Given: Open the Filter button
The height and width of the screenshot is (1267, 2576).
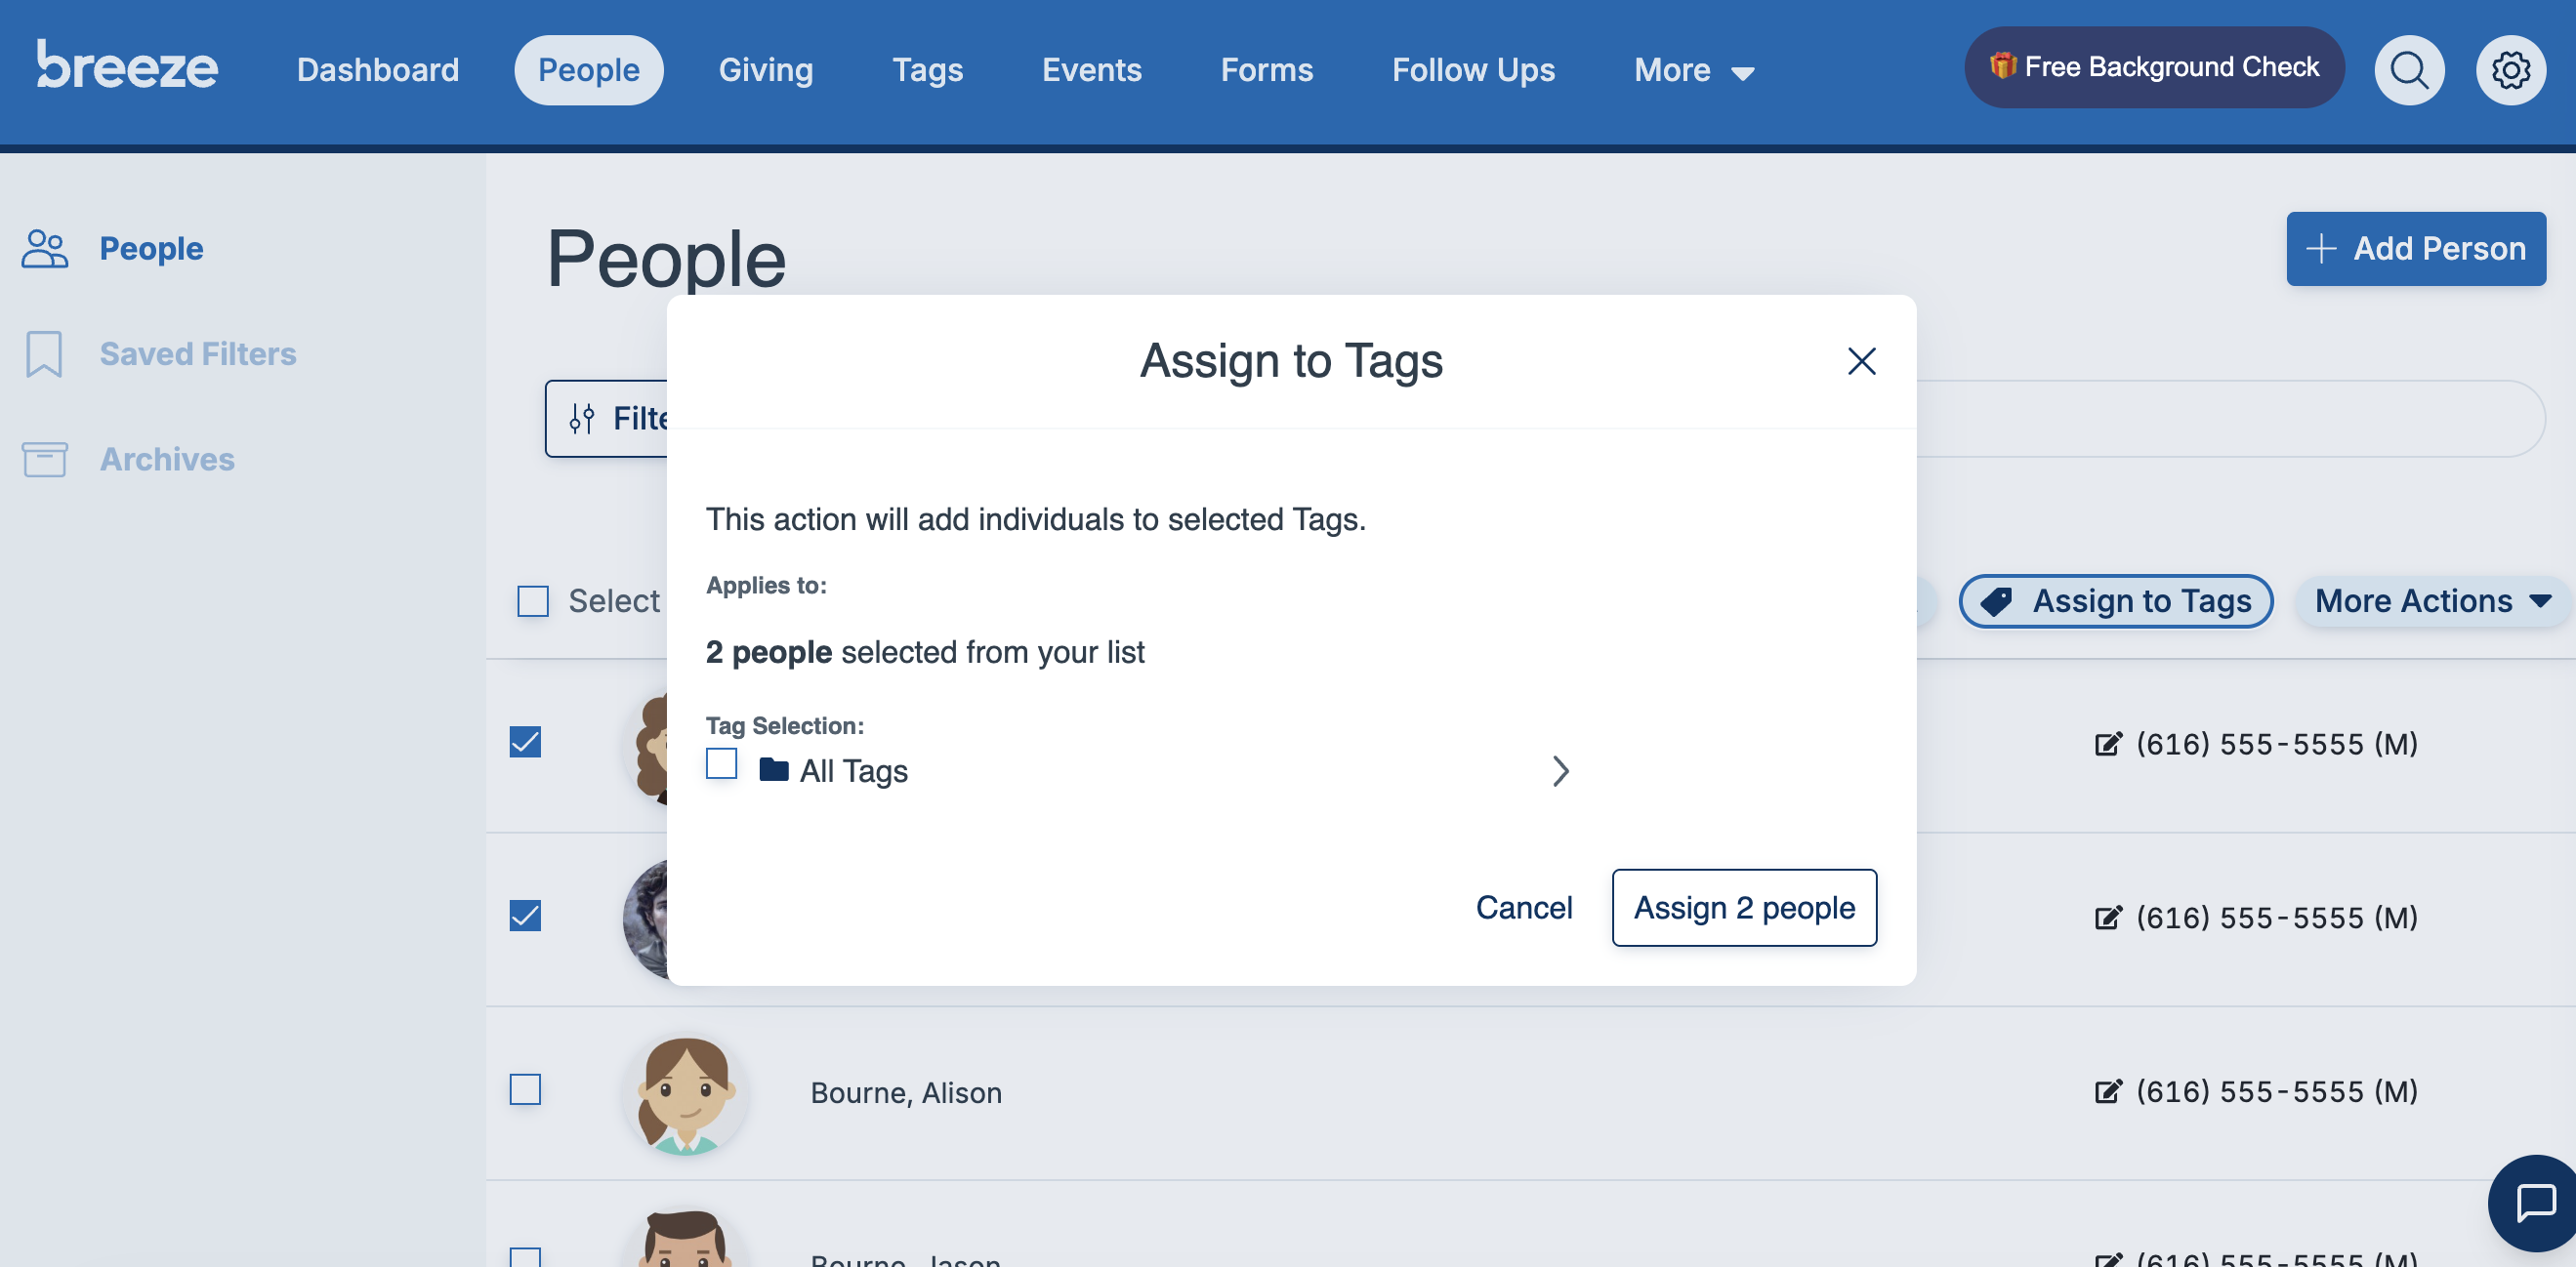Looking at the screenshot, I should pyautogui.click(x=607, y=418).
